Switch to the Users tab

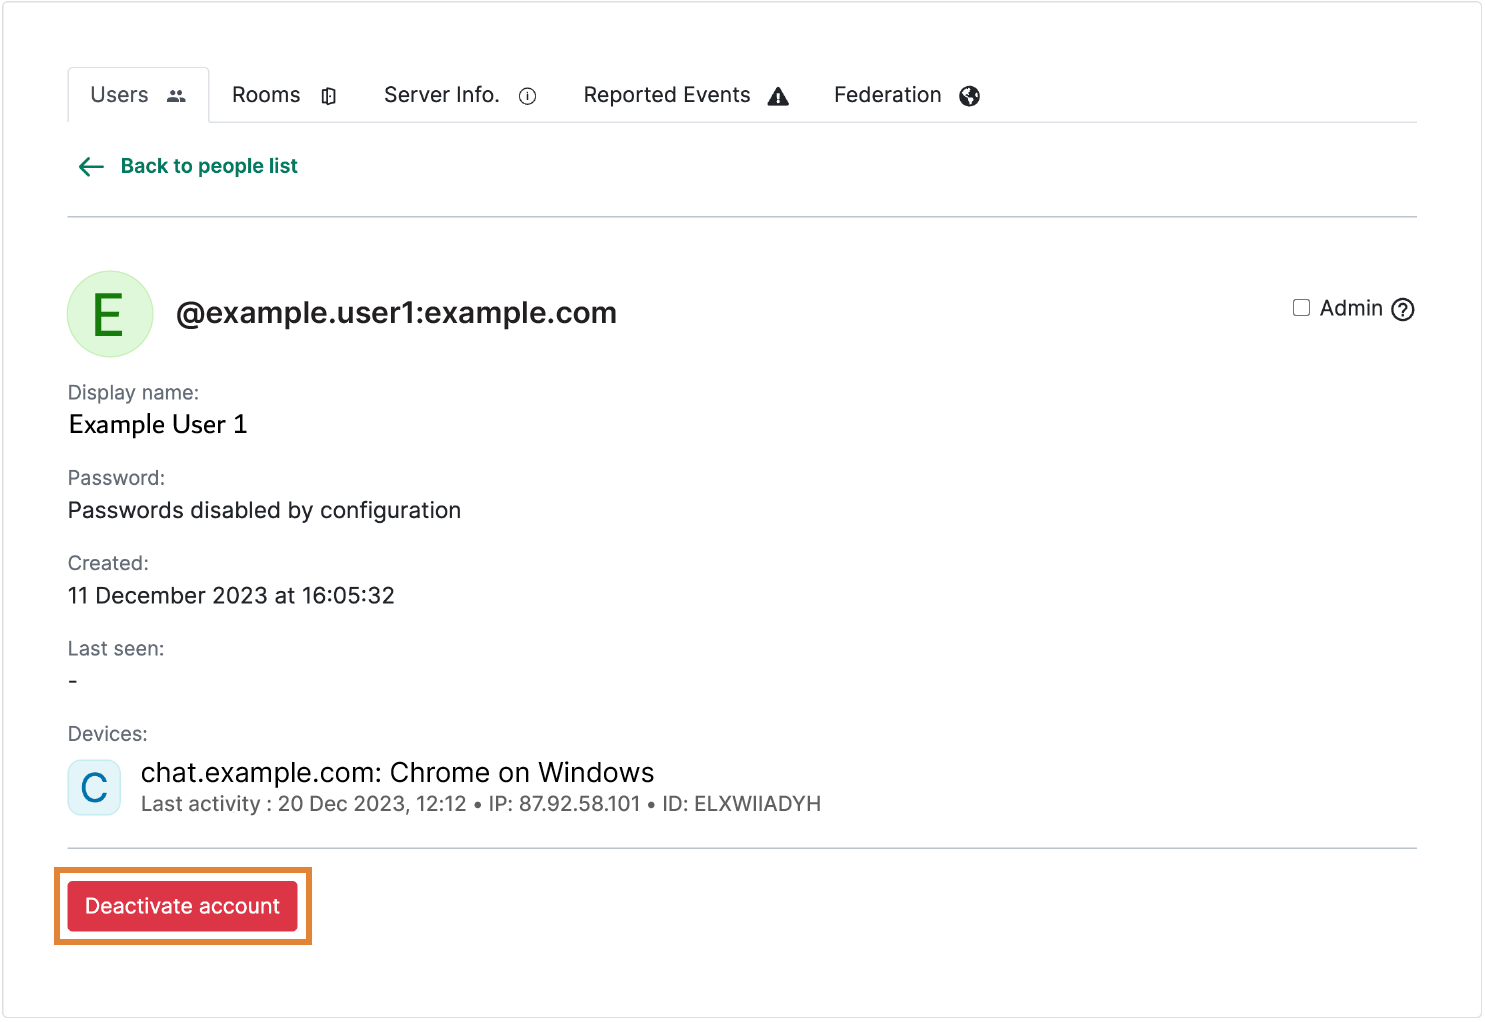tap(120, 95)
